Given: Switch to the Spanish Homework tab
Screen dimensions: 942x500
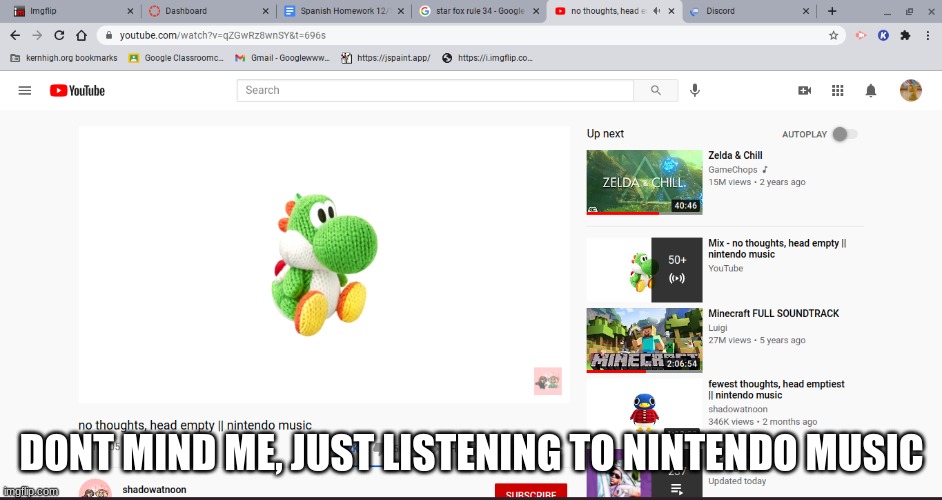Looking at the screenshot, I should 342,11.
